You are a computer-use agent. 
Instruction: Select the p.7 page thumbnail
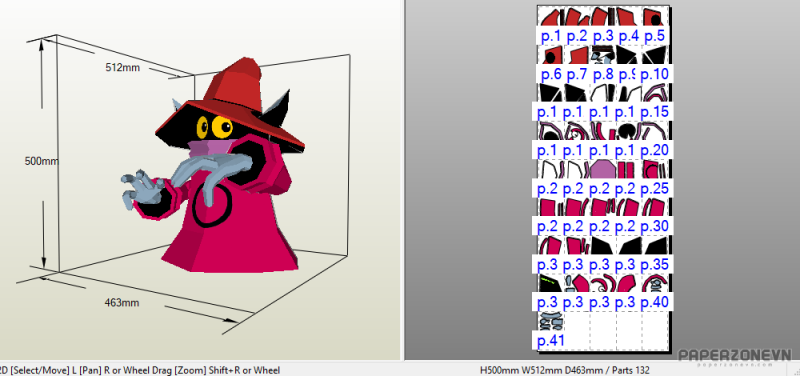577,63
